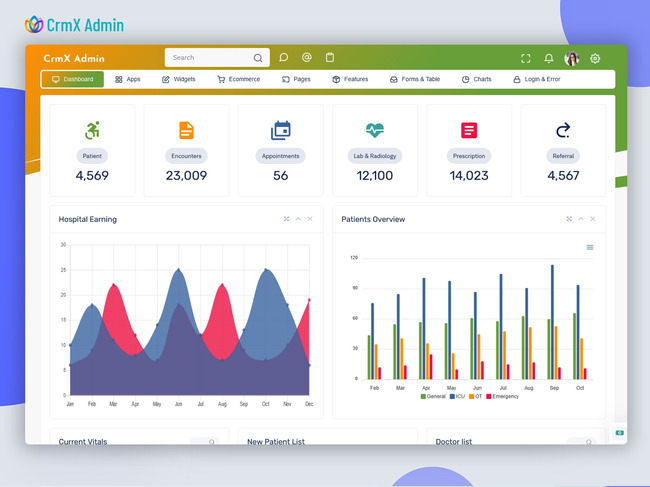Click the Appointments label pill
The image size is (650, 487).
point(281,156)
